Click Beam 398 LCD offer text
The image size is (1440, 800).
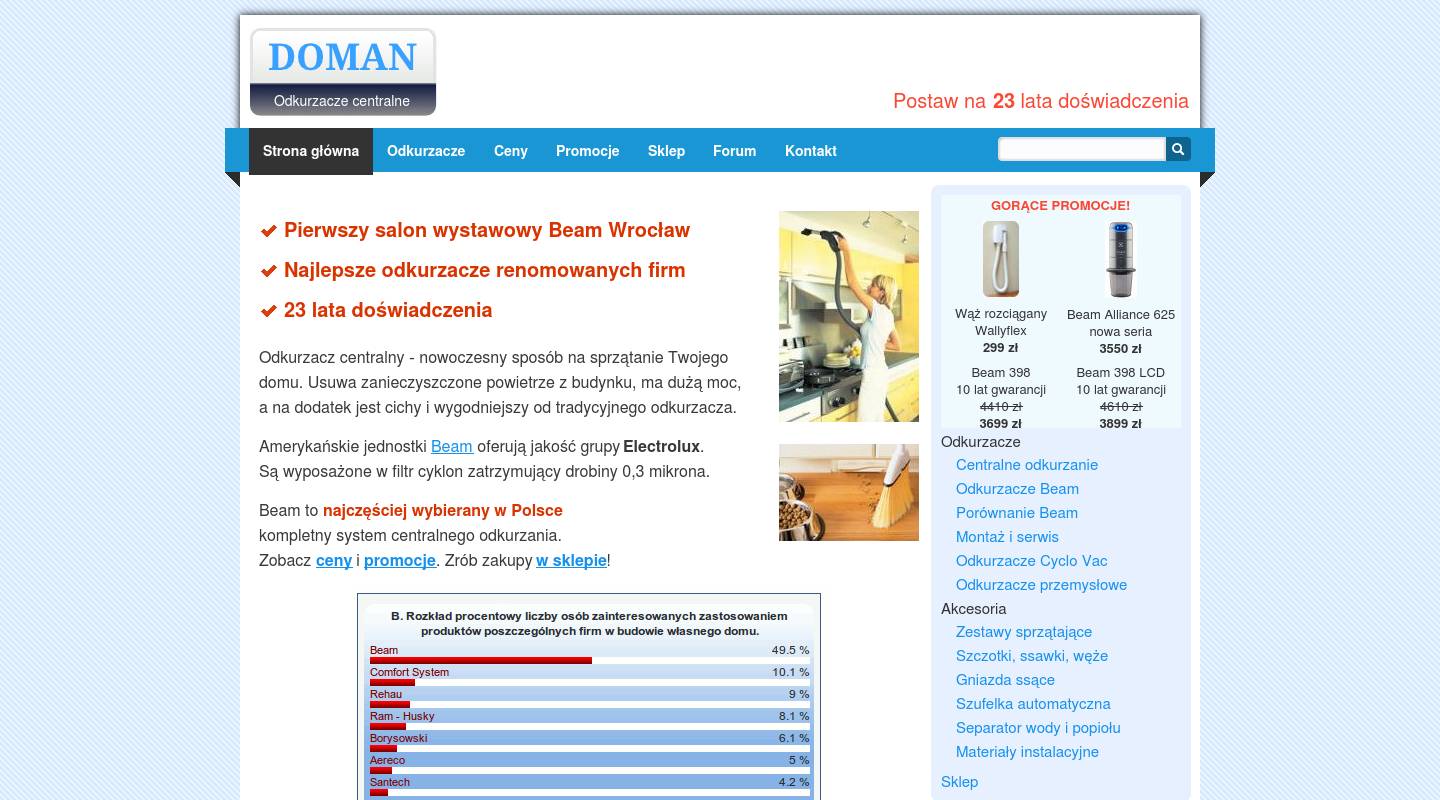tap(1121, 381)
